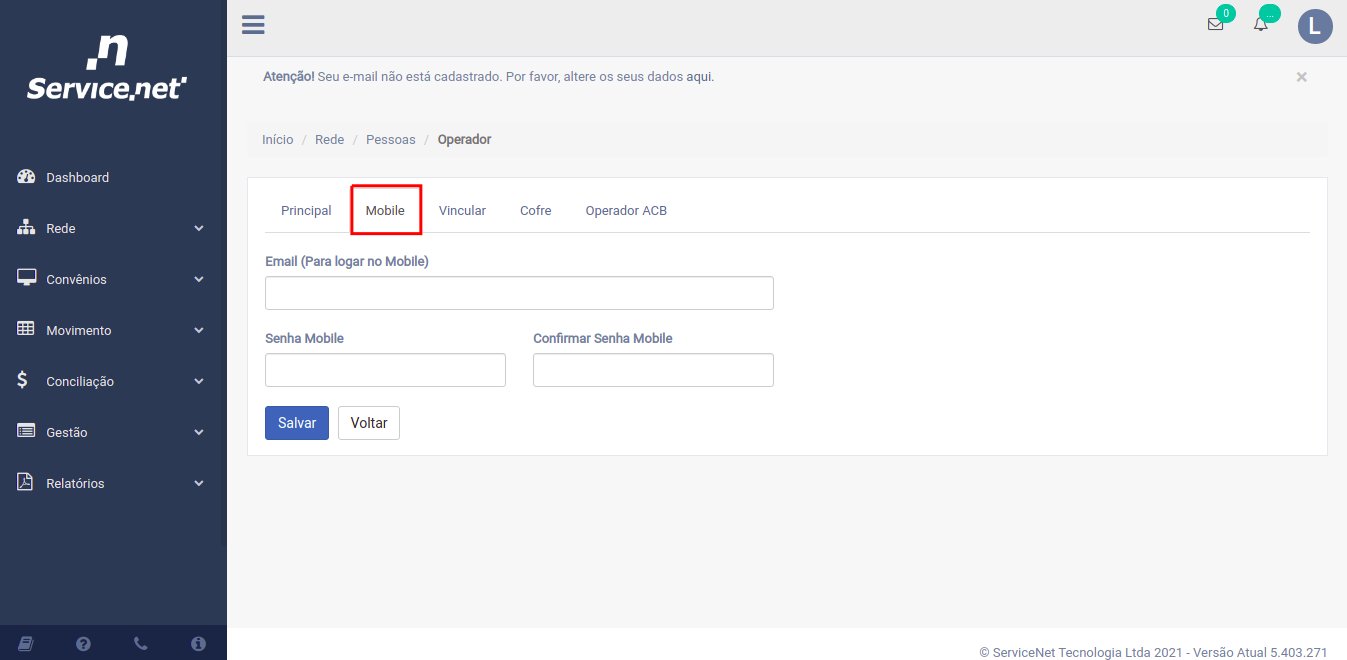Viewport: 1347px width, 660px height.
Task: Open the mail envelope notifications icon
Action: pyautogui.click(x=1216, y=25)
